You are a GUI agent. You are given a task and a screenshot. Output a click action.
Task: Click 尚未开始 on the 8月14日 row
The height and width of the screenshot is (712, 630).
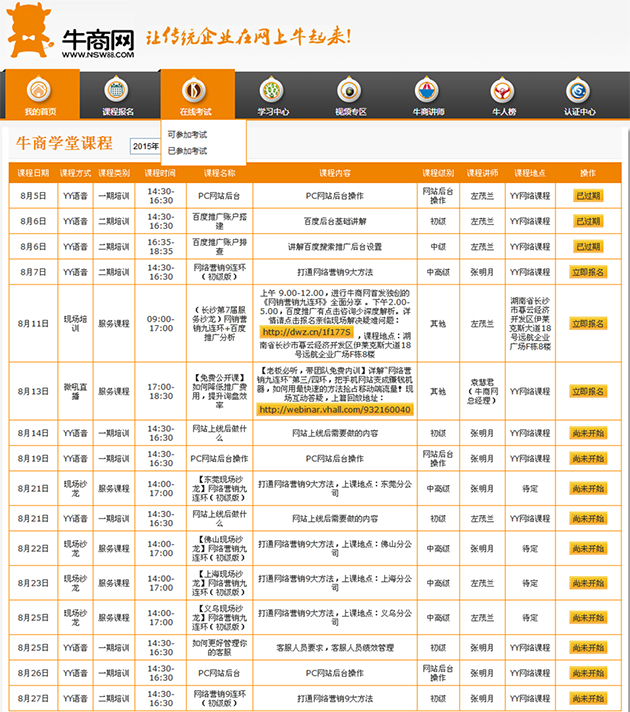588,433
